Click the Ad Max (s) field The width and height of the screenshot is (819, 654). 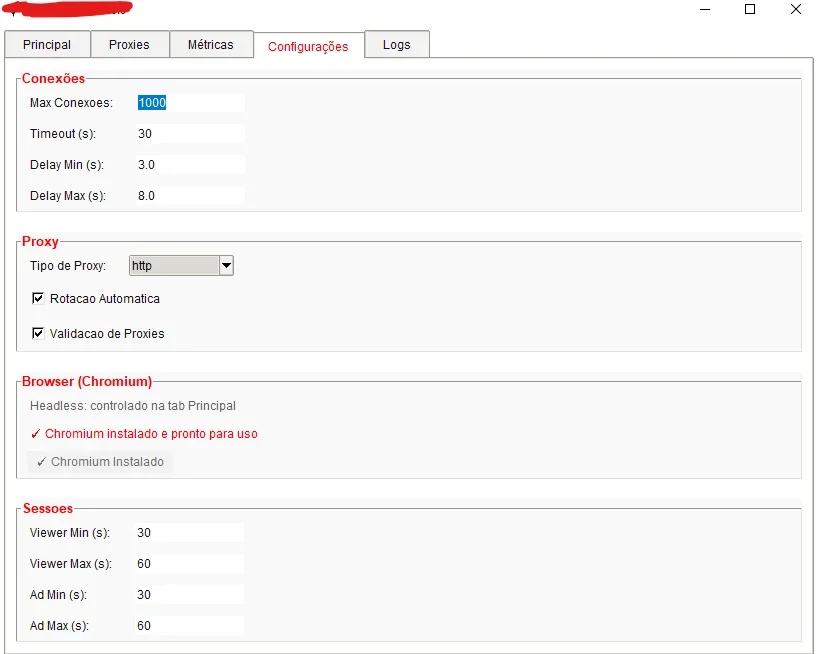pyautogui.click(x=189, y=626)
